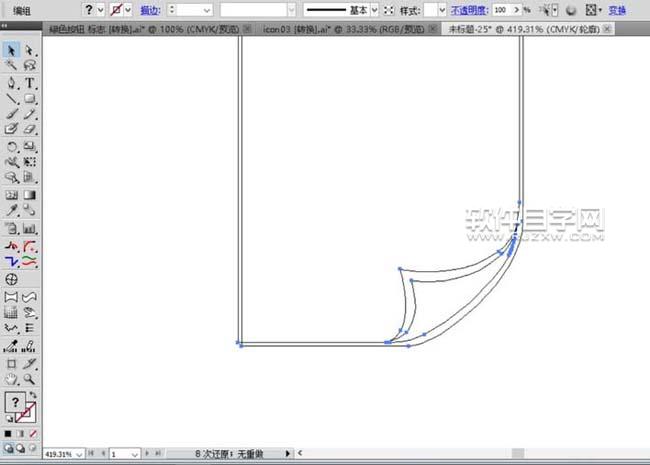The height and width of the screenshot is (465, 650).
Task: Select the Direct Selection tool
Action: [30, 50]
